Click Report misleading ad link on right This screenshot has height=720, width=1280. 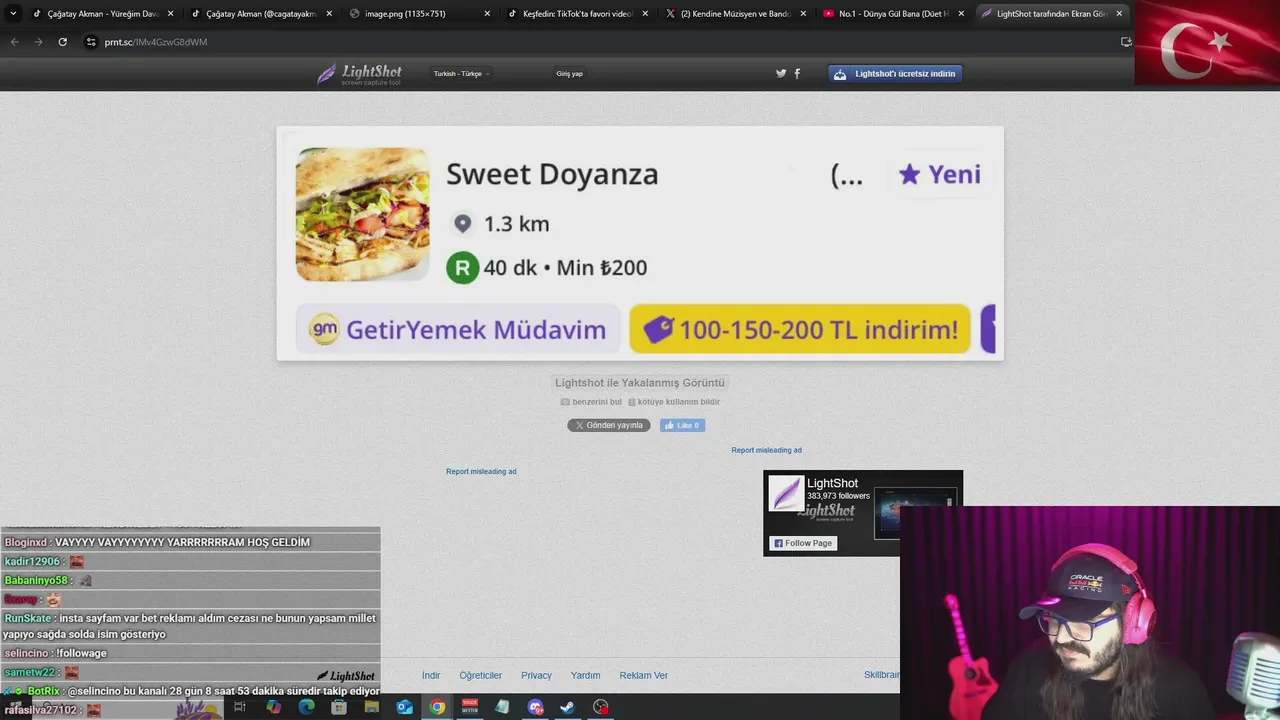tap(766, 450)
